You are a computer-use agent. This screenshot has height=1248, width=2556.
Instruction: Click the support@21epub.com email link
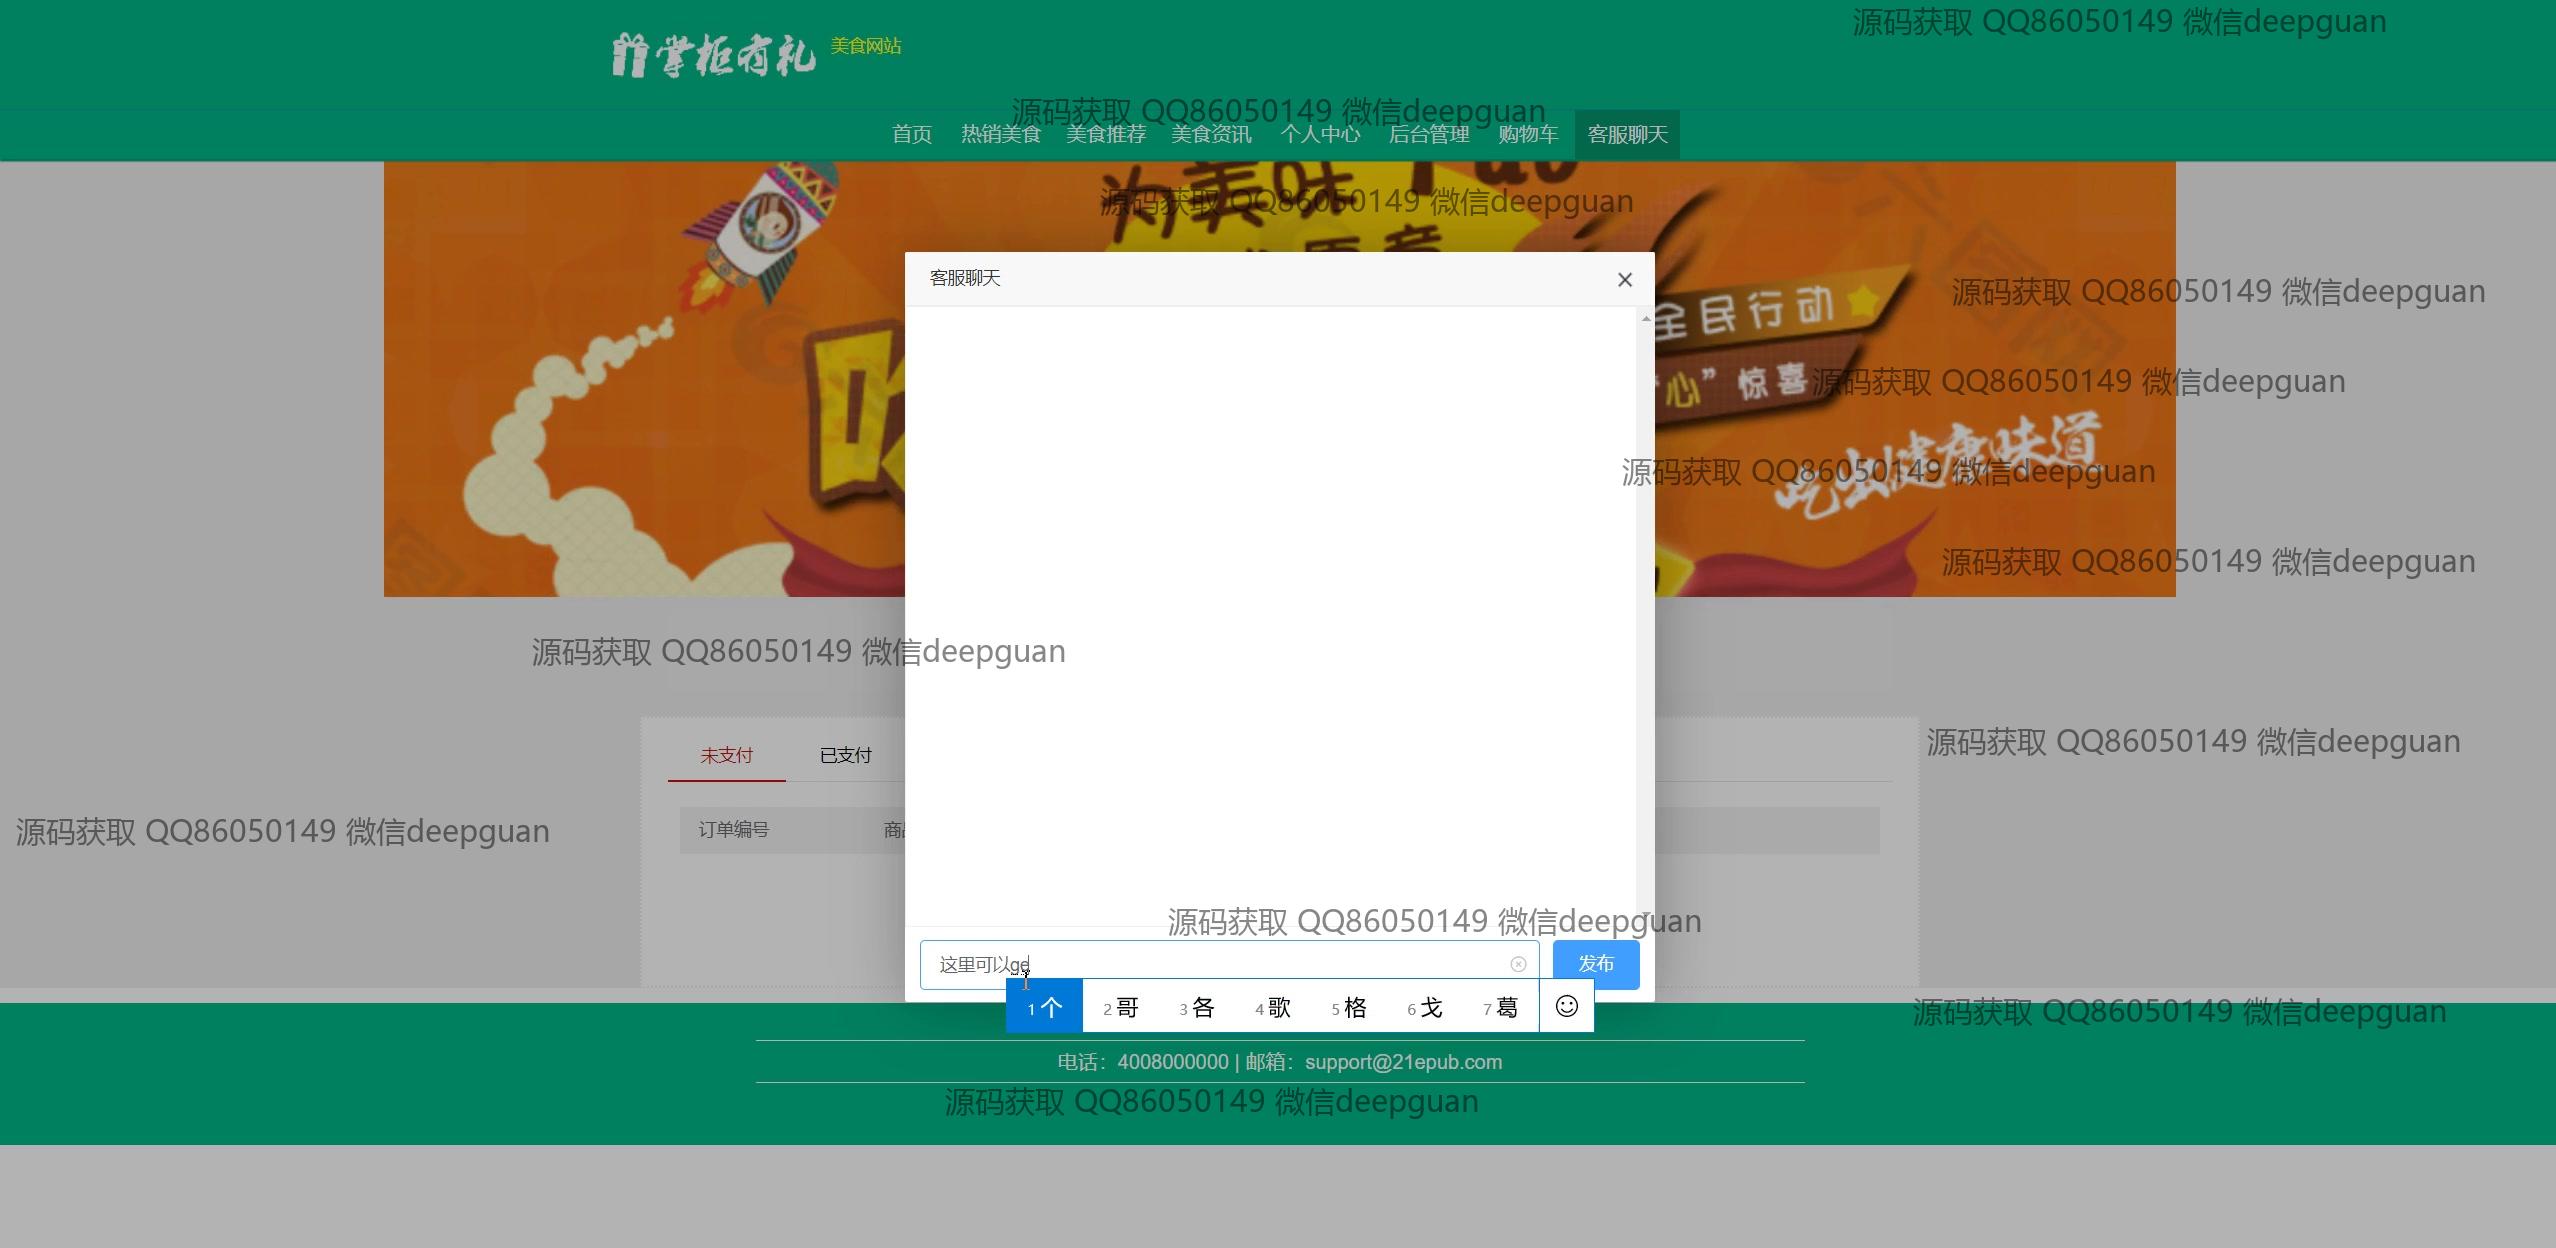click(1402, 1062)
